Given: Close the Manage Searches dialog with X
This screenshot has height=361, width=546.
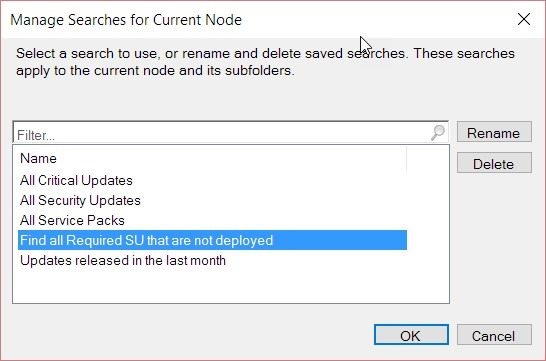Looking at the screenshot, I should pos(524,19).
